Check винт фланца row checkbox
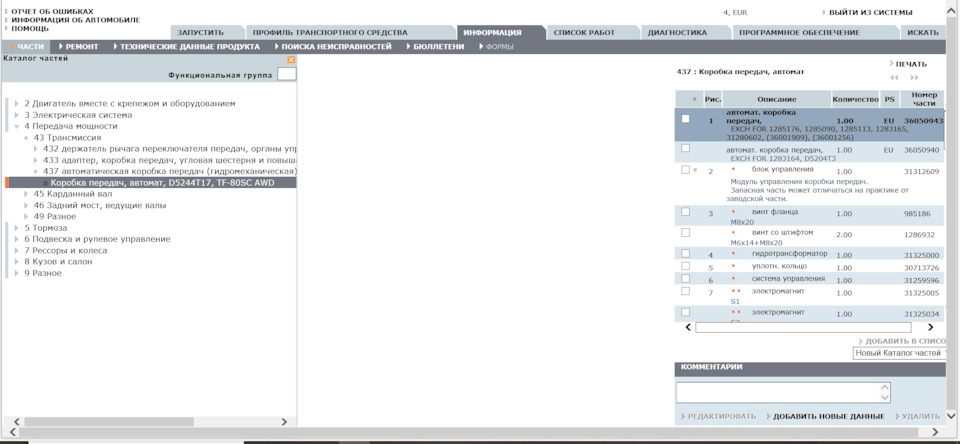The image size is (960, 444). [686, 211]
